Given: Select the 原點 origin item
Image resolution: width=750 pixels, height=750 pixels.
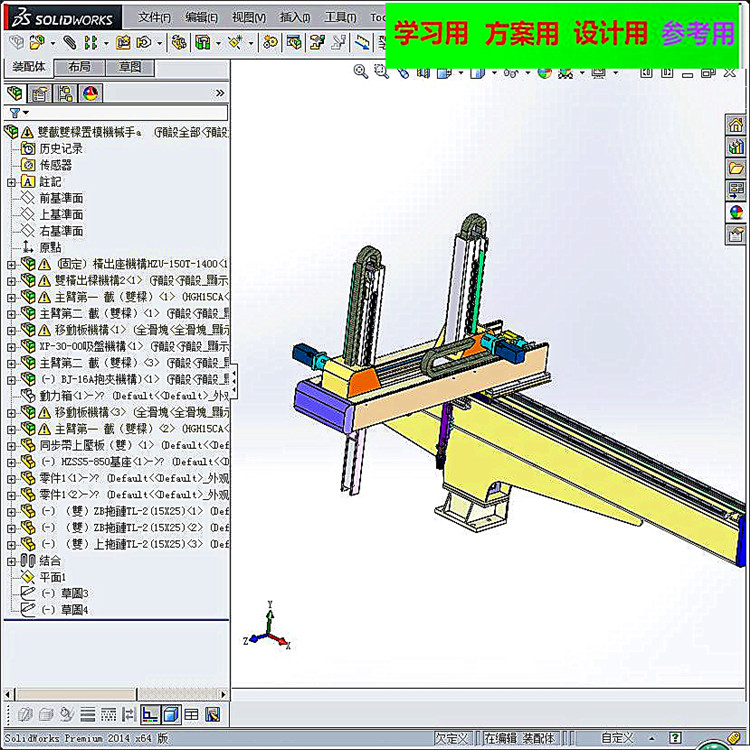Looking at the screenshot, I should 42,247.
